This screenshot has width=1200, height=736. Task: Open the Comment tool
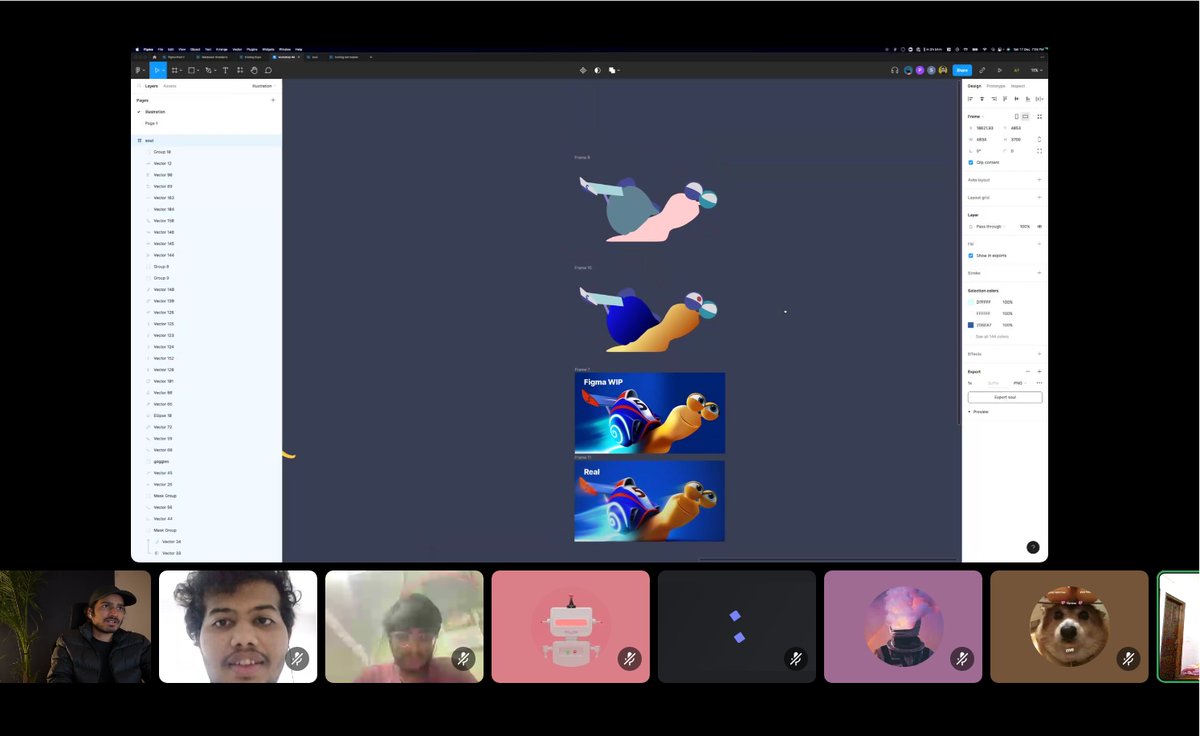point(269,70)
